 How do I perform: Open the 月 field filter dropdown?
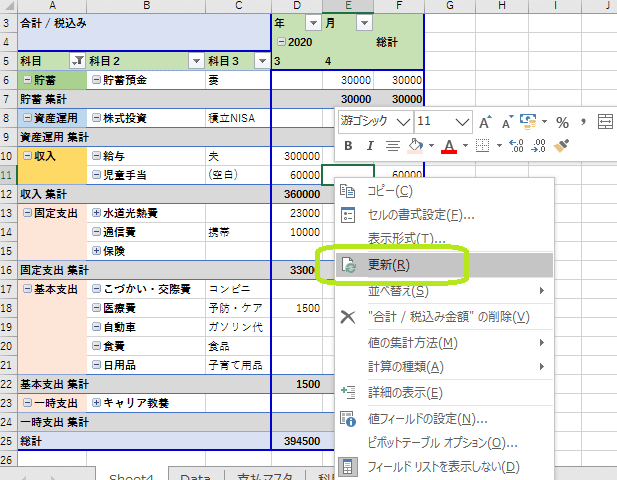coord(364,23)
